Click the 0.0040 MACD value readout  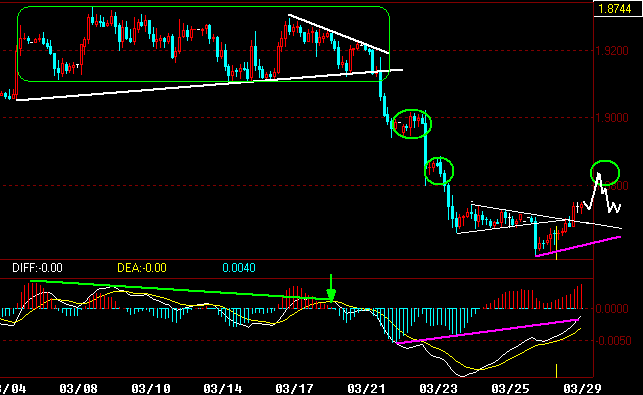(239, 268)
